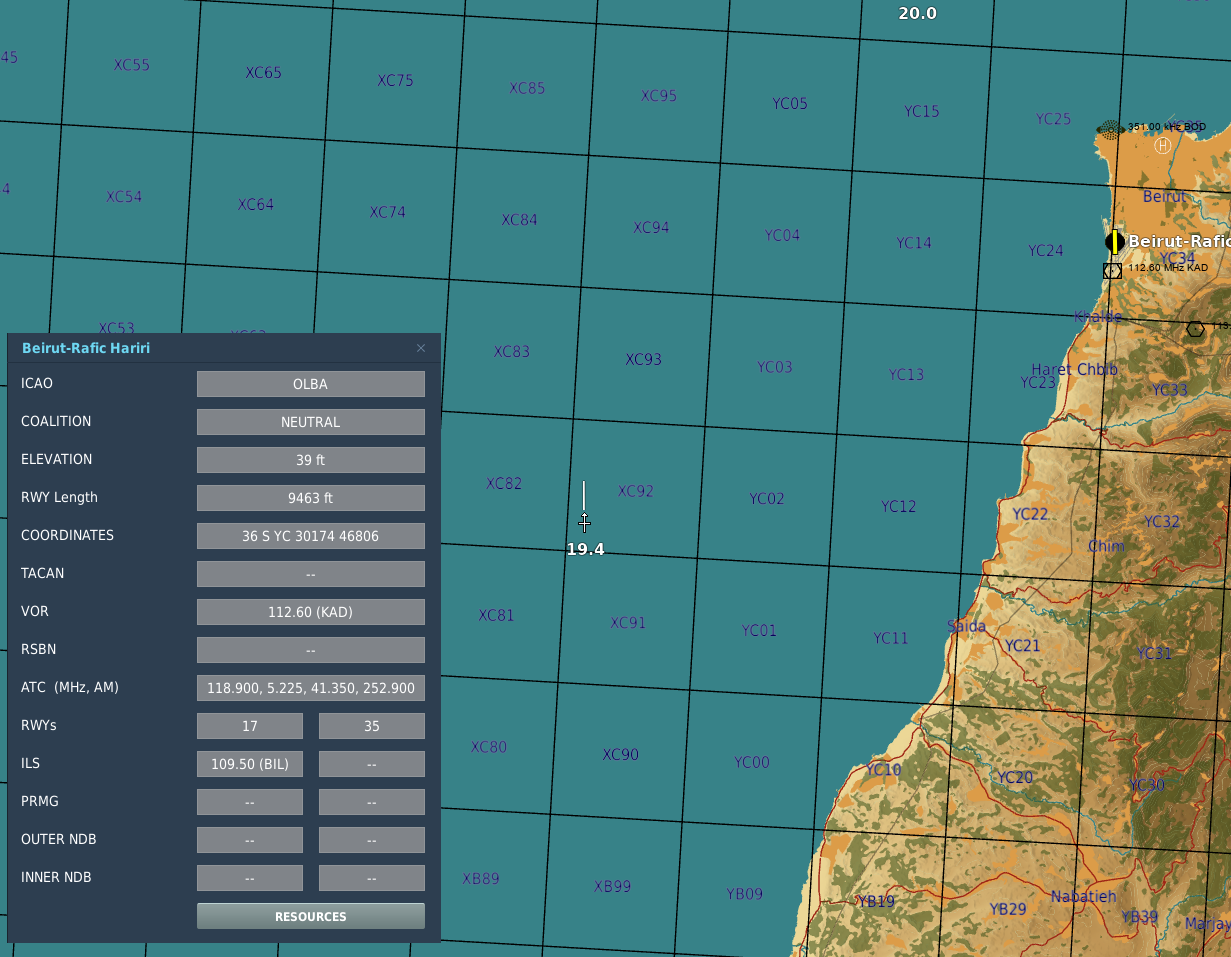
Task: Click the VOR field 112.60 (KAD)
Action: [x=311, y=612]
